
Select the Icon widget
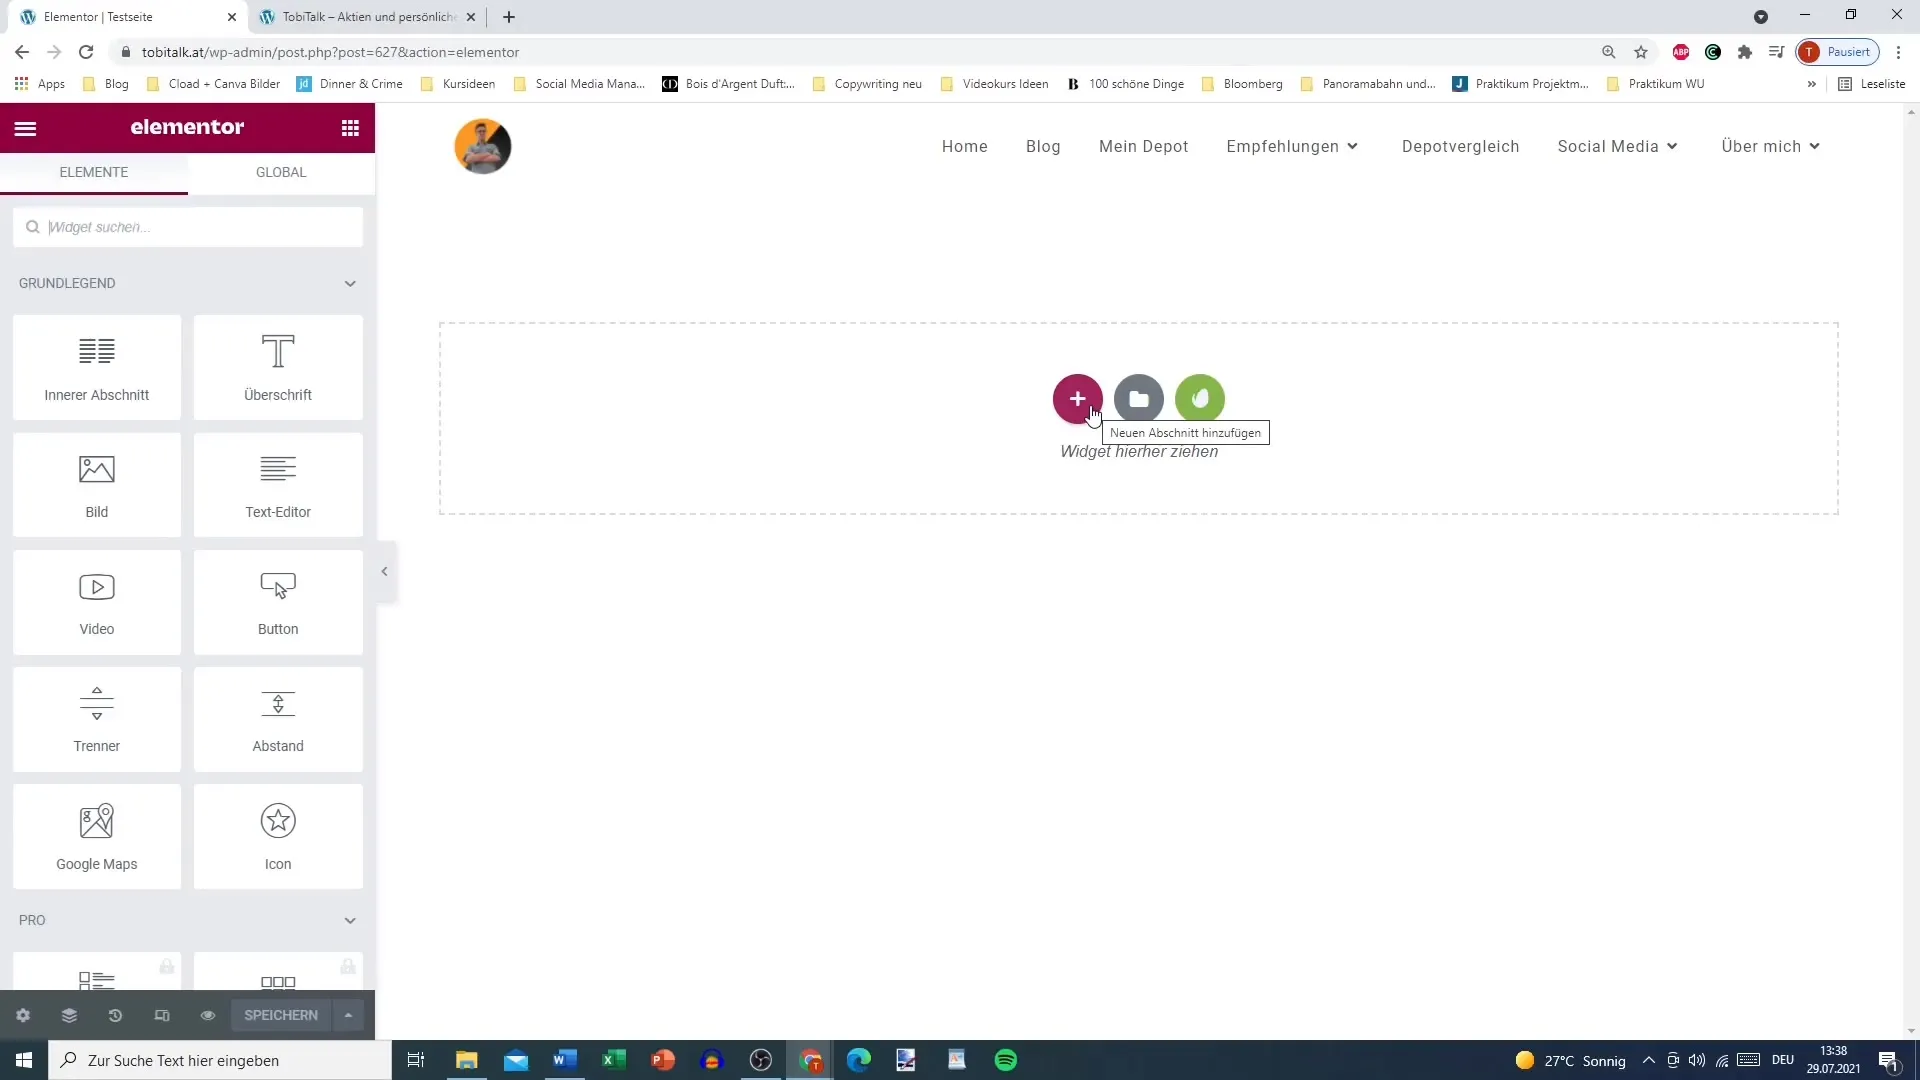click(278, 837)
